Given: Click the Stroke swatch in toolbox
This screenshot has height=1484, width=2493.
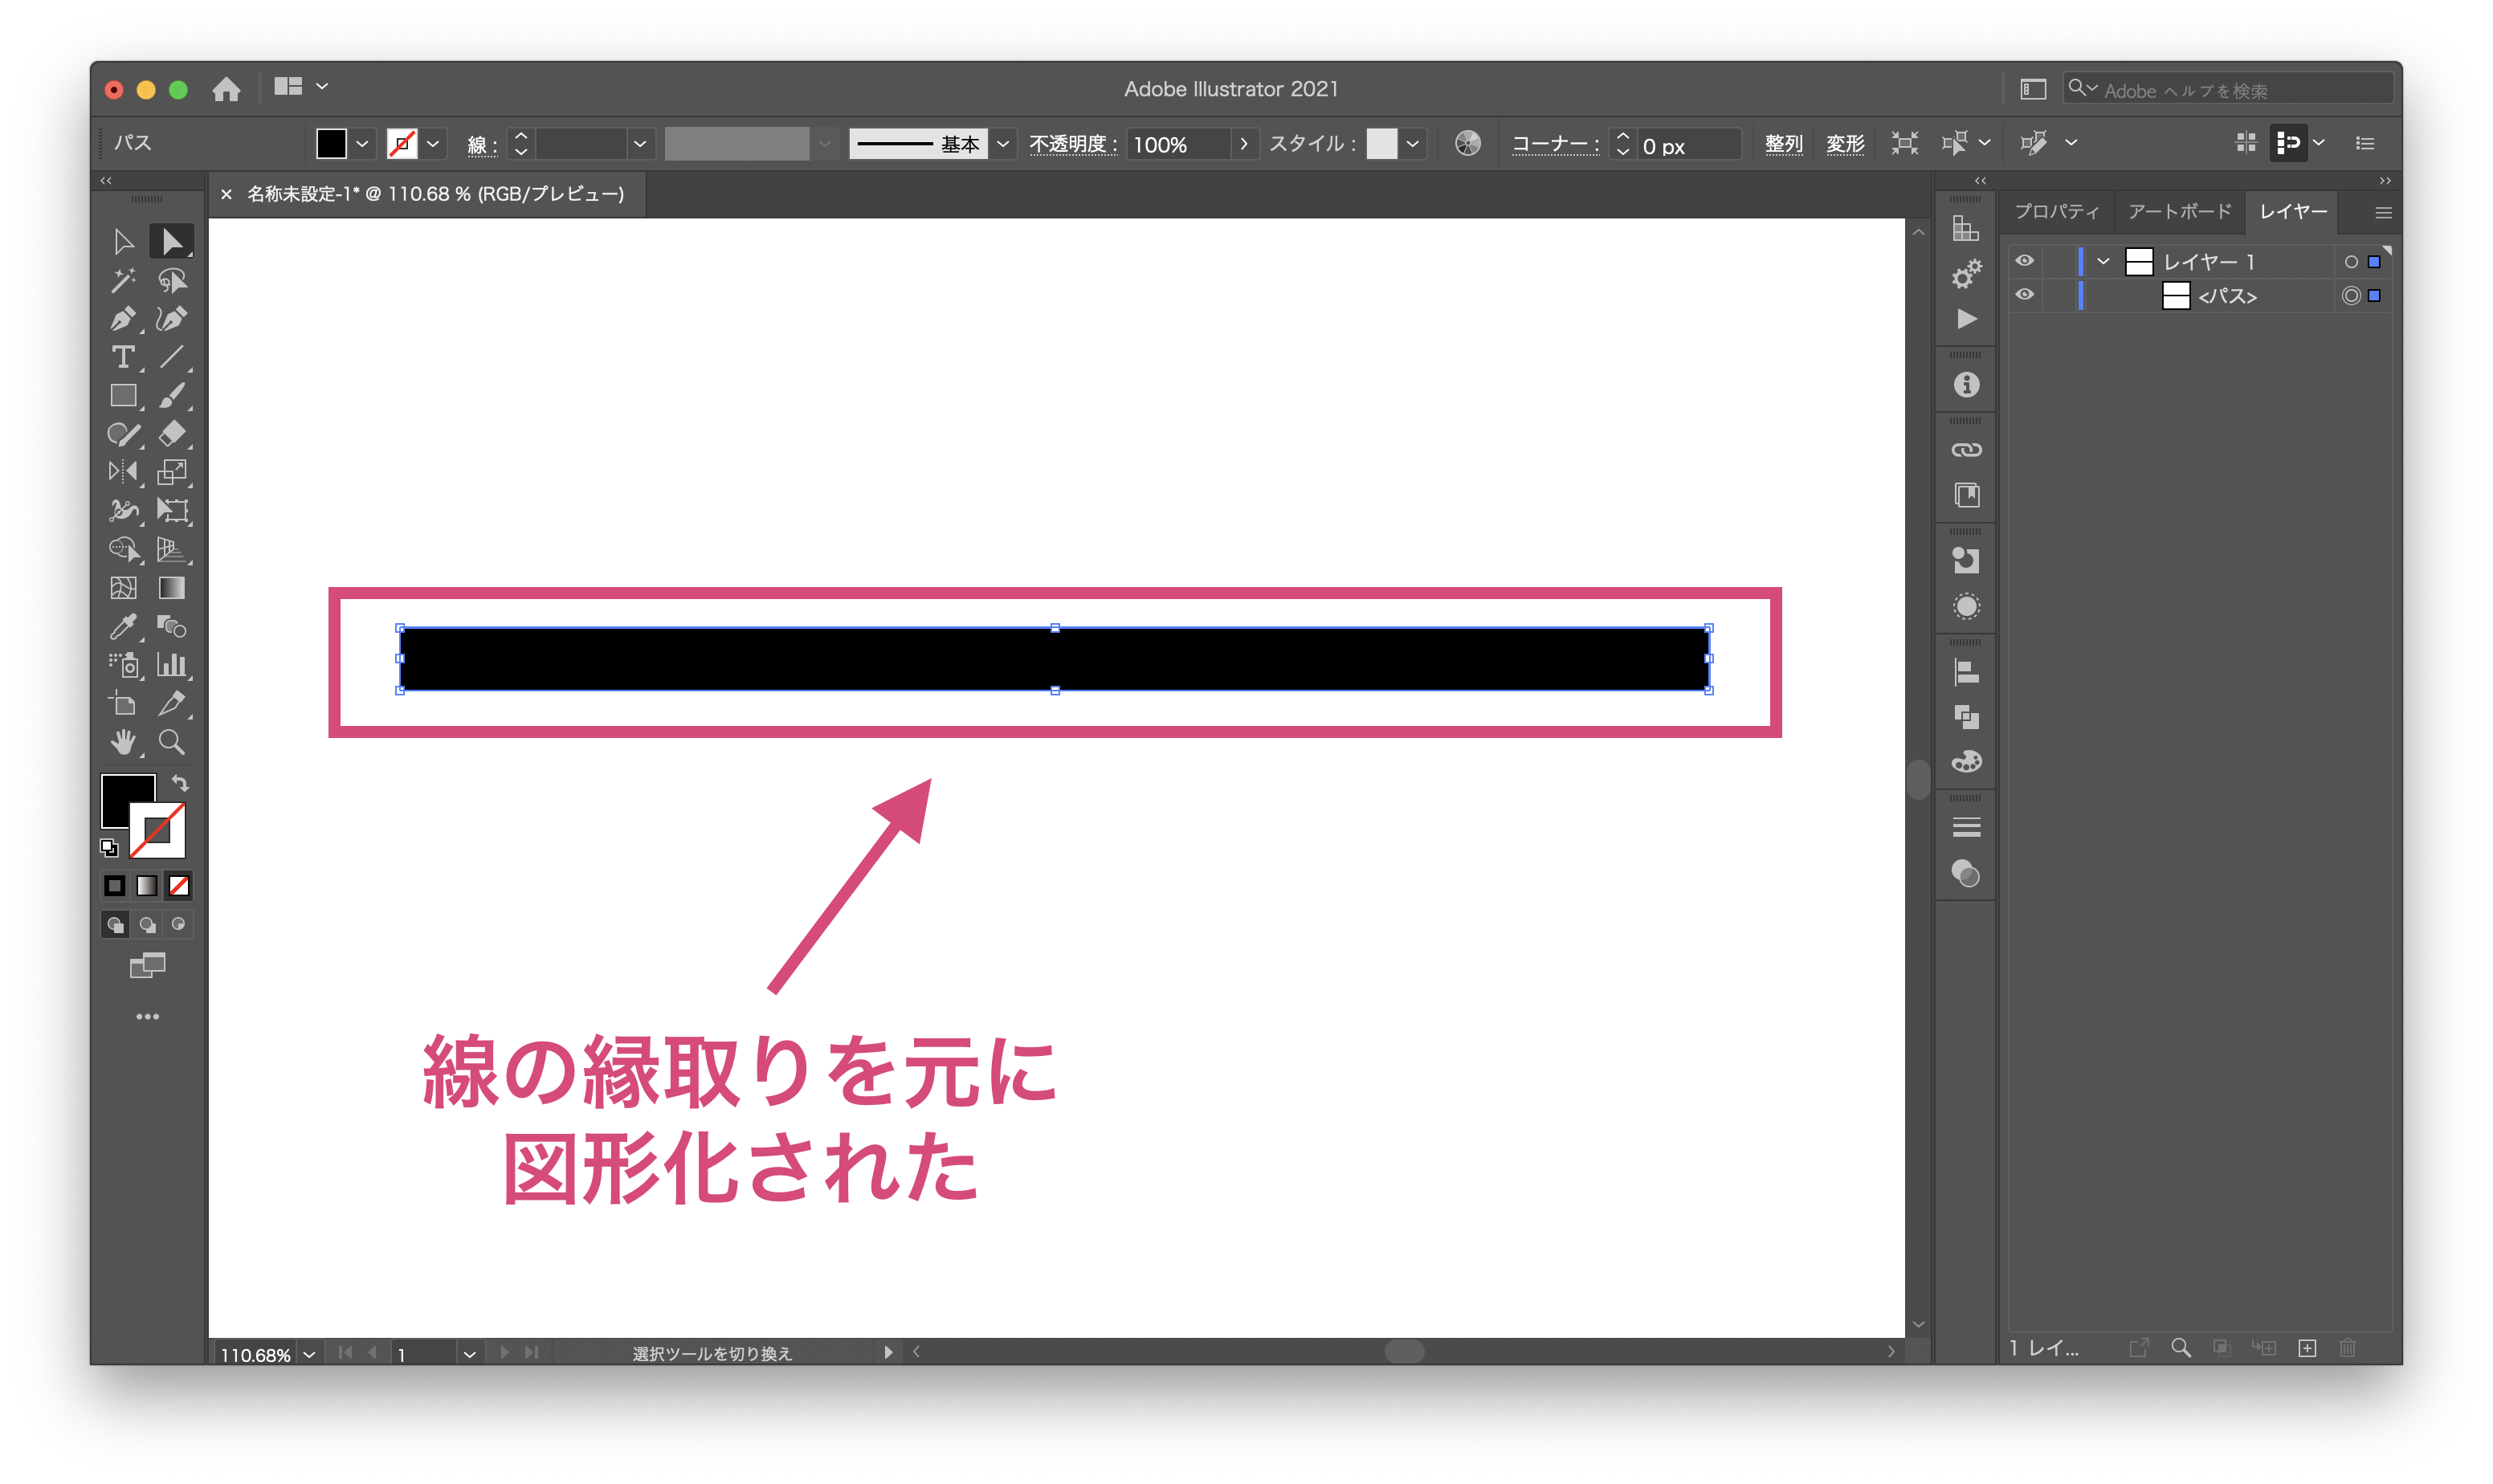Looking at the screenshot, I should (x=158, y=830).
